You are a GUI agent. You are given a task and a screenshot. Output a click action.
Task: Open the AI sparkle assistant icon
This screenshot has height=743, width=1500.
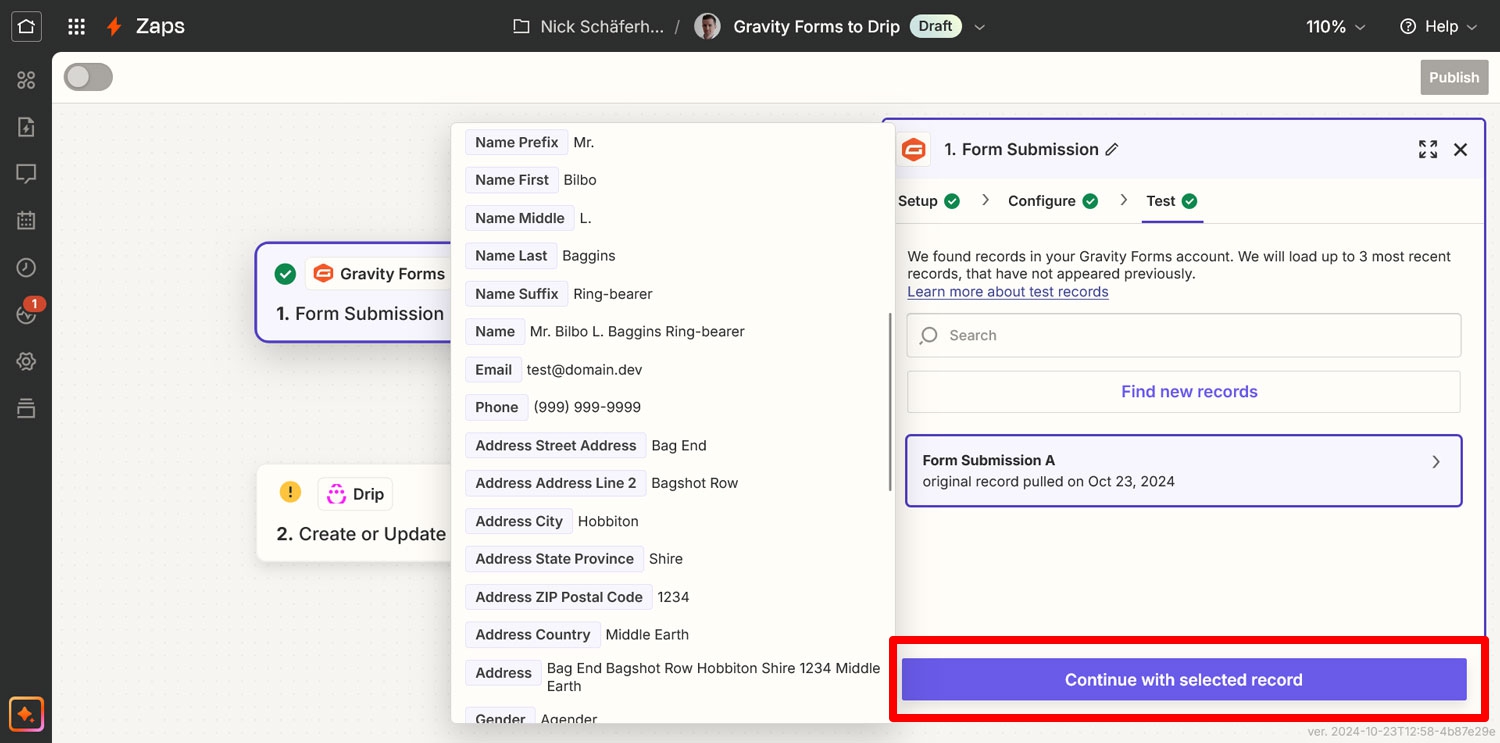(26, 715)
